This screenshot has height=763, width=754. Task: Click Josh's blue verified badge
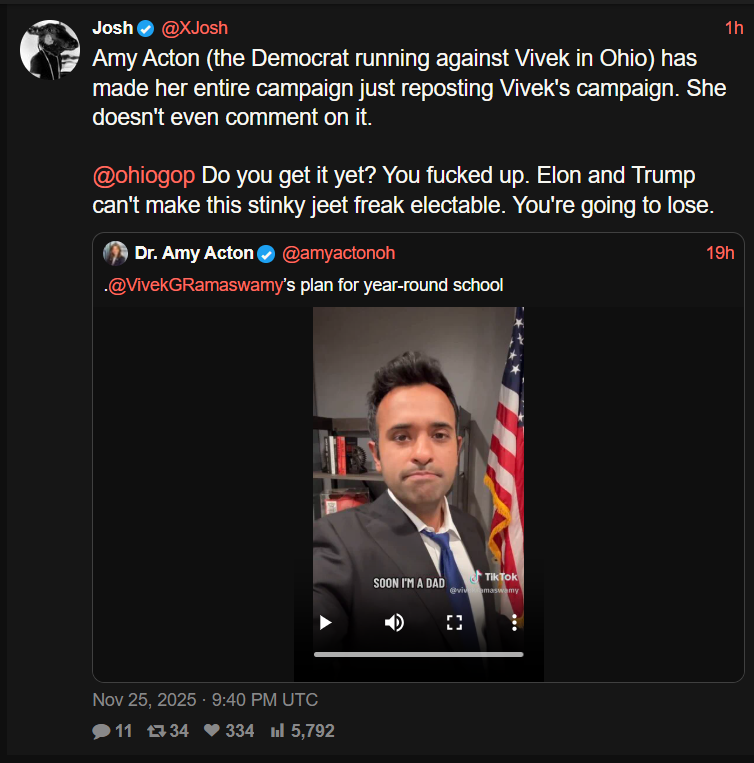pos(146,28)
